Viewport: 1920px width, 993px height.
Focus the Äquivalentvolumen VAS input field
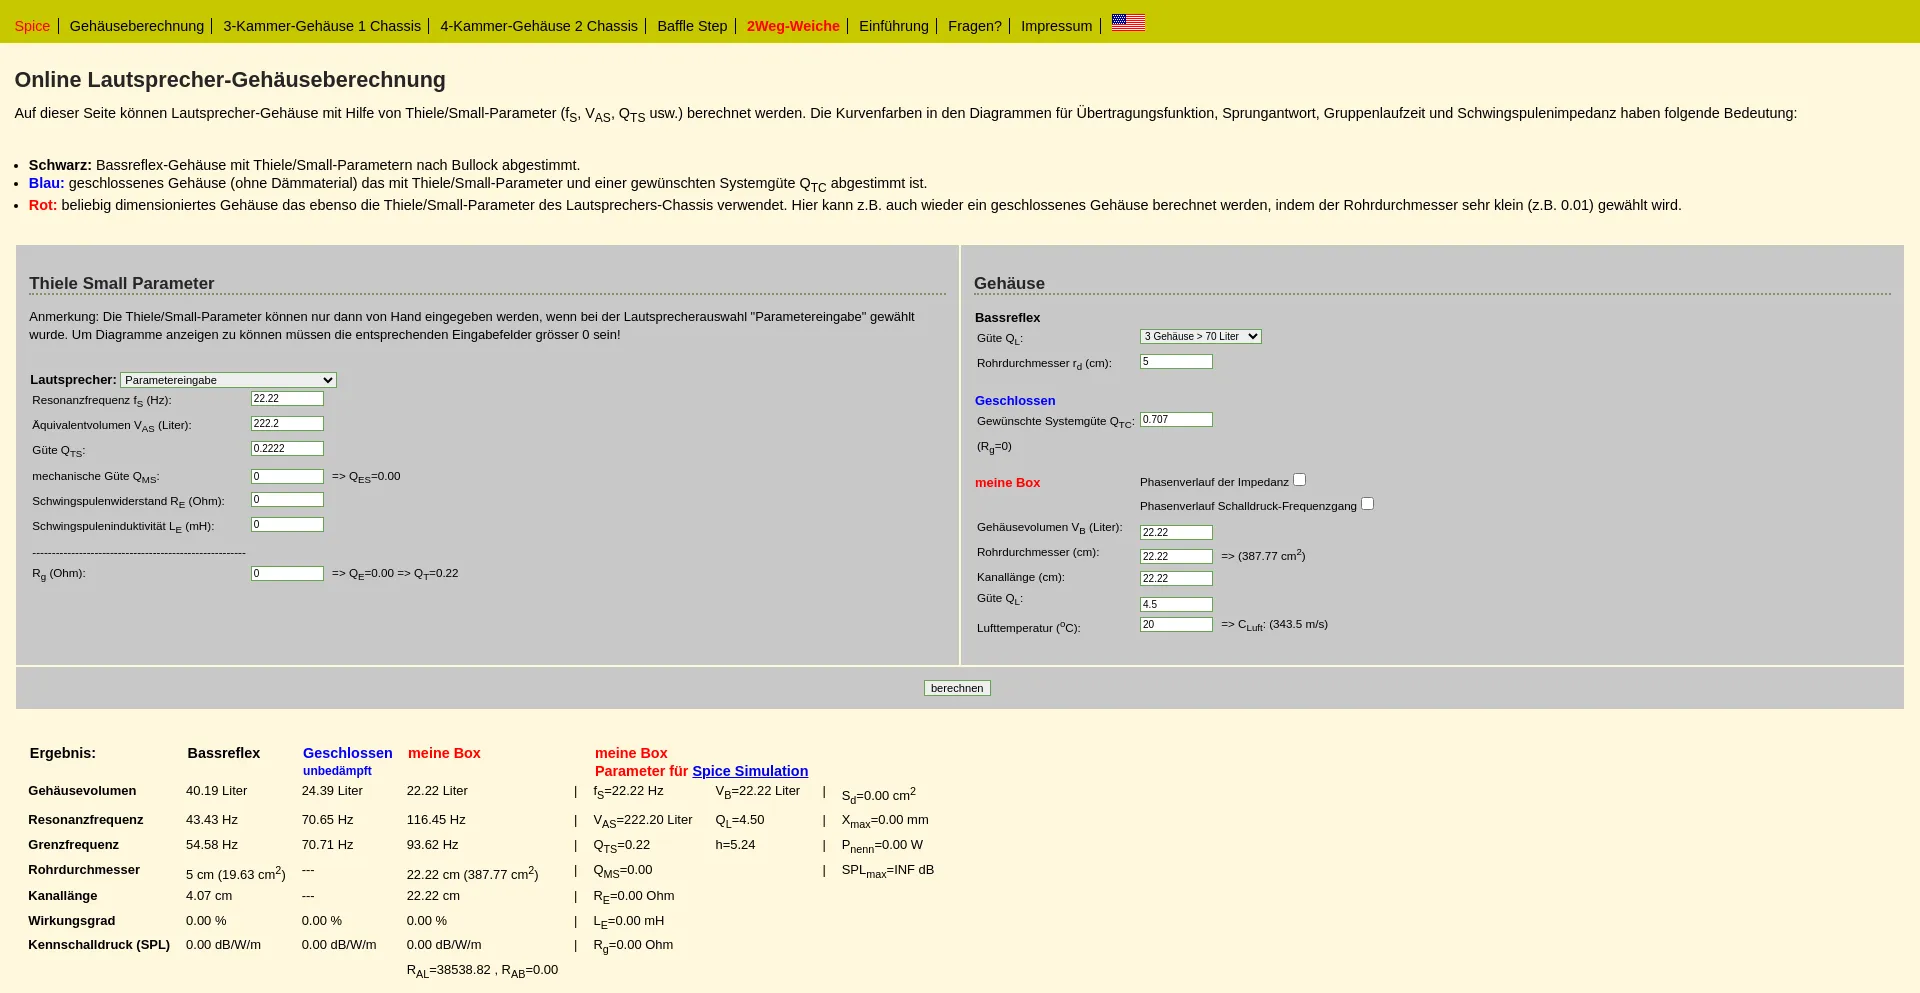(x=287, y=424)
